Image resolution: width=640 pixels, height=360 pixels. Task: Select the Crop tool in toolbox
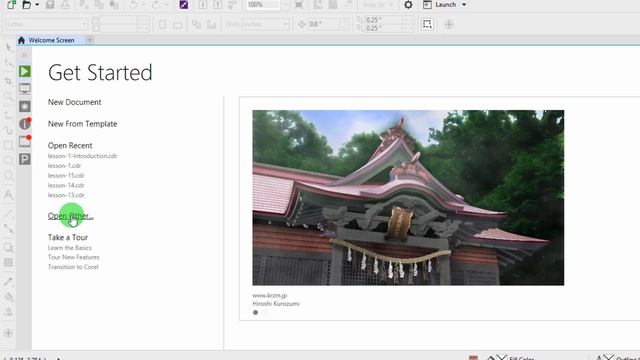(8, 81)
